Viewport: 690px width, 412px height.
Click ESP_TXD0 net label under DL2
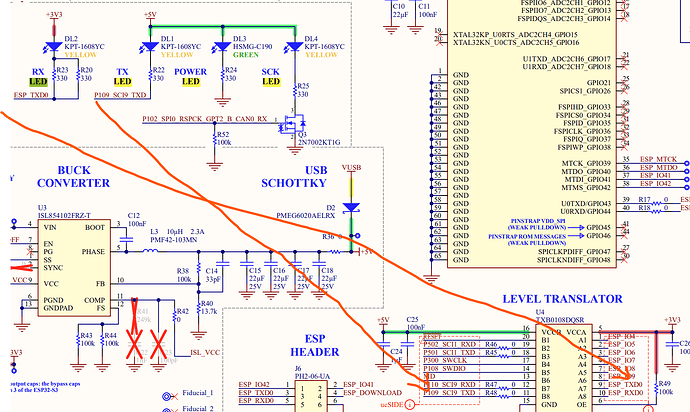pos(31,95)
